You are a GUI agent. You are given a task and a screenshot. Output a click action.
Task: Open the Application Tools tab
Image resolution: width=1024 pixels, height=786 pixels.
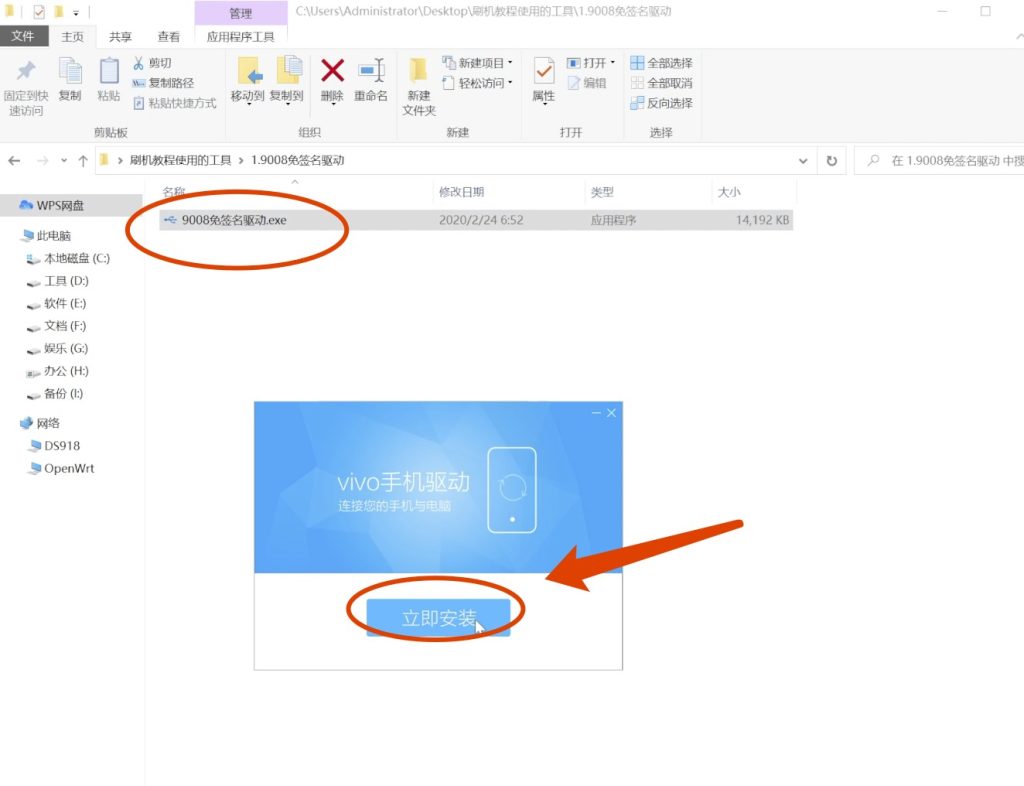point(240,37)
